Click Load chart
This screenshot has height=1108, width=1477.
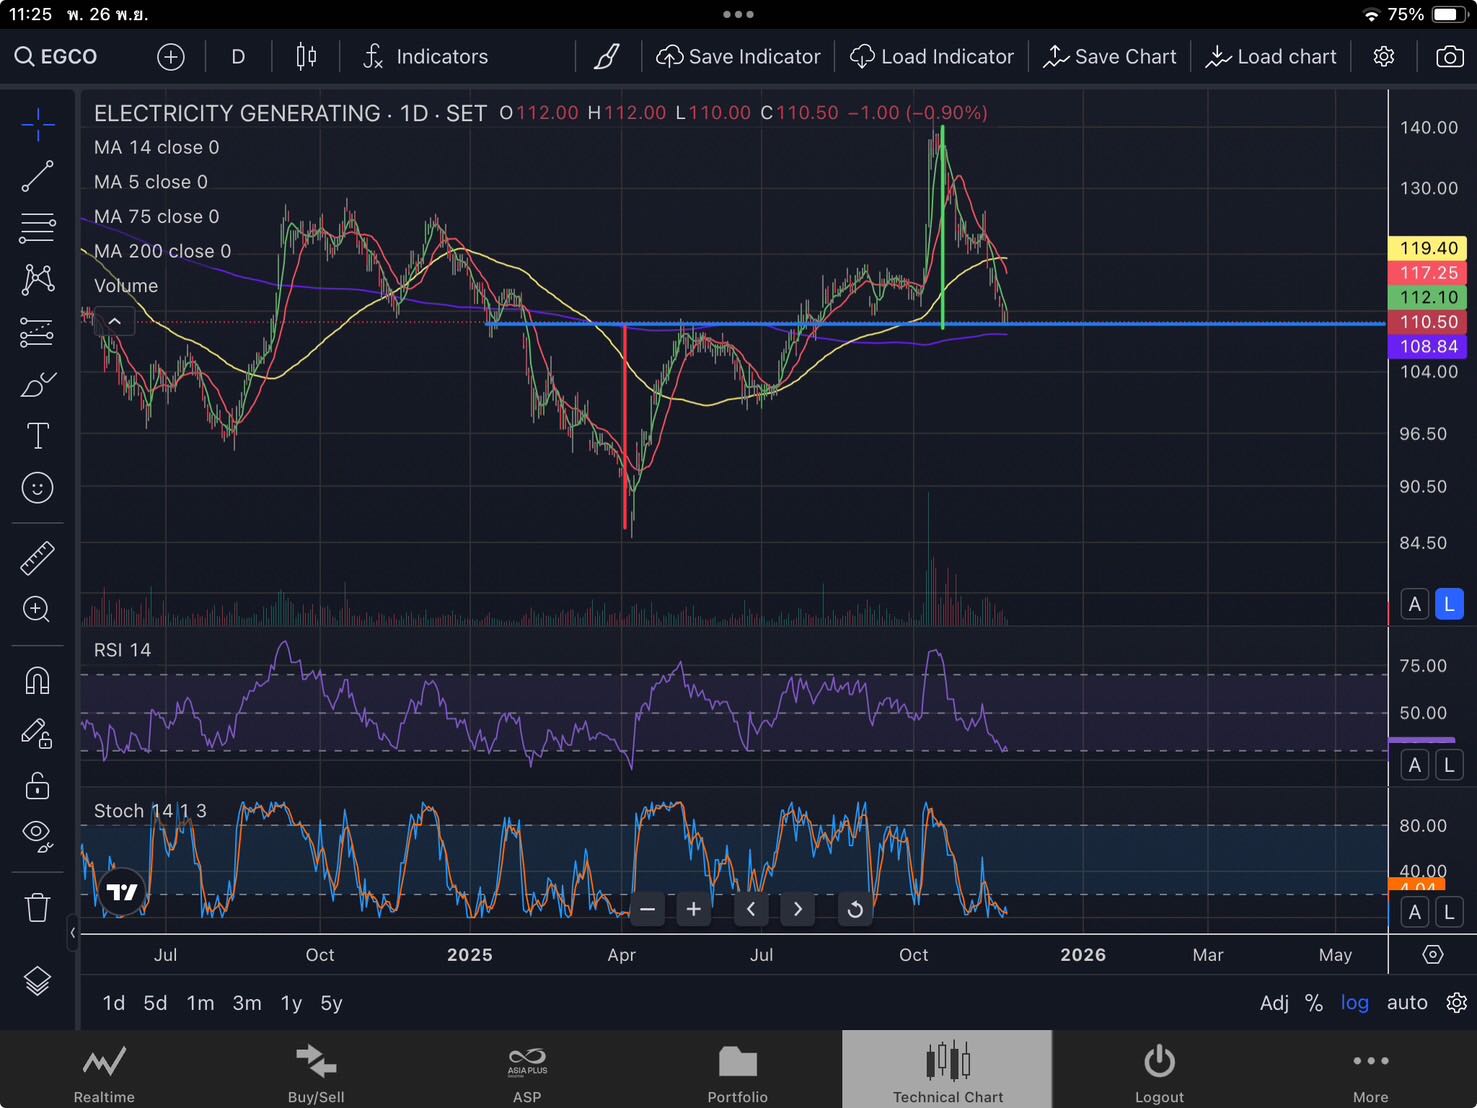1271,57
